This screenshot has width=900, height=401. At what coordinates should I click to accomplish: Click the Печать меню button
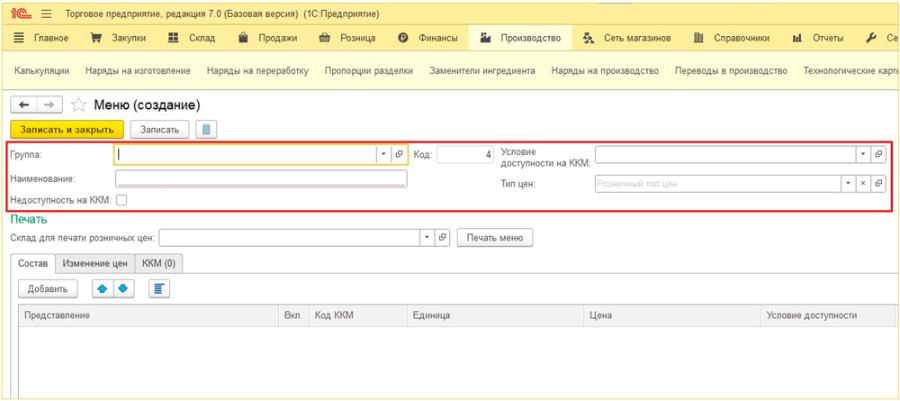tap(495, 238)
